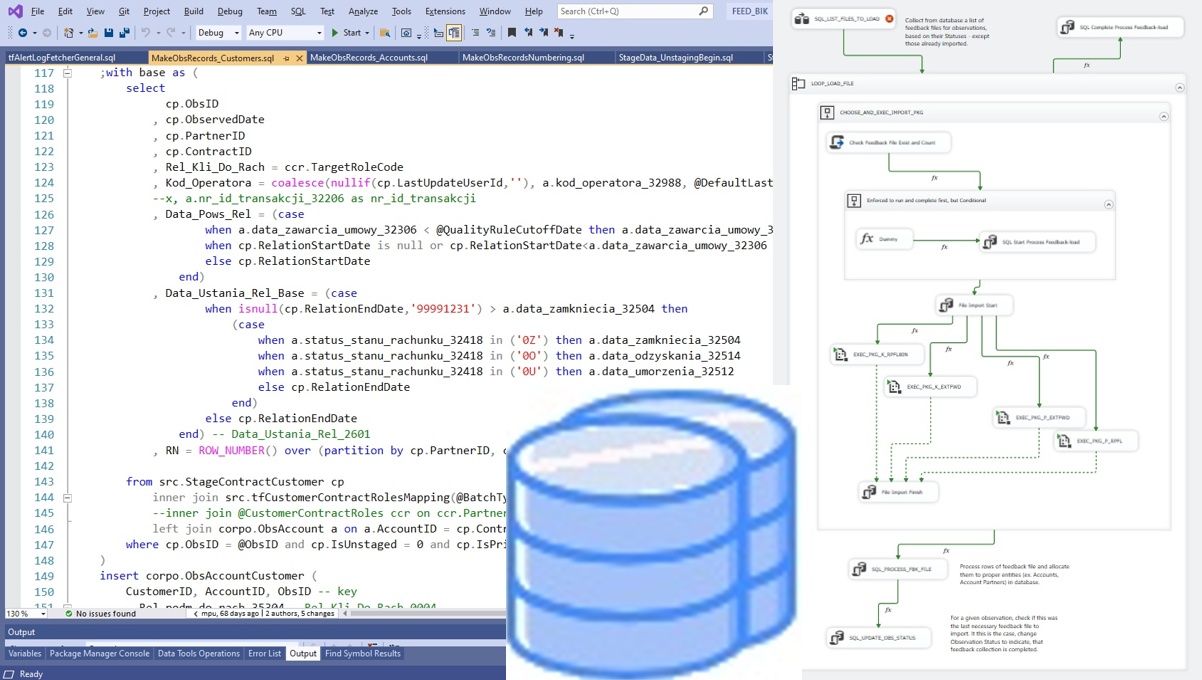Select the File Import Start task
1202x680 pixels.
(975, 305)
